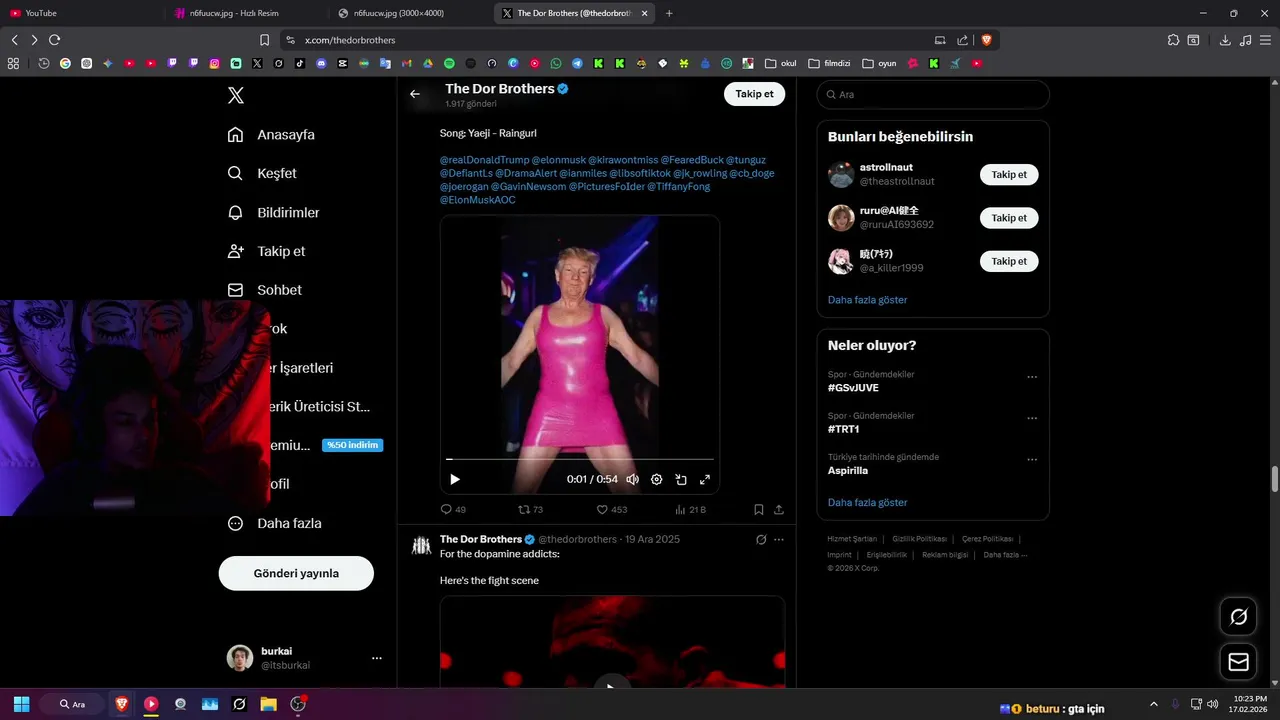Mute the video volume icon
This screenshot has height=720, width=1280.
[632, 479]
